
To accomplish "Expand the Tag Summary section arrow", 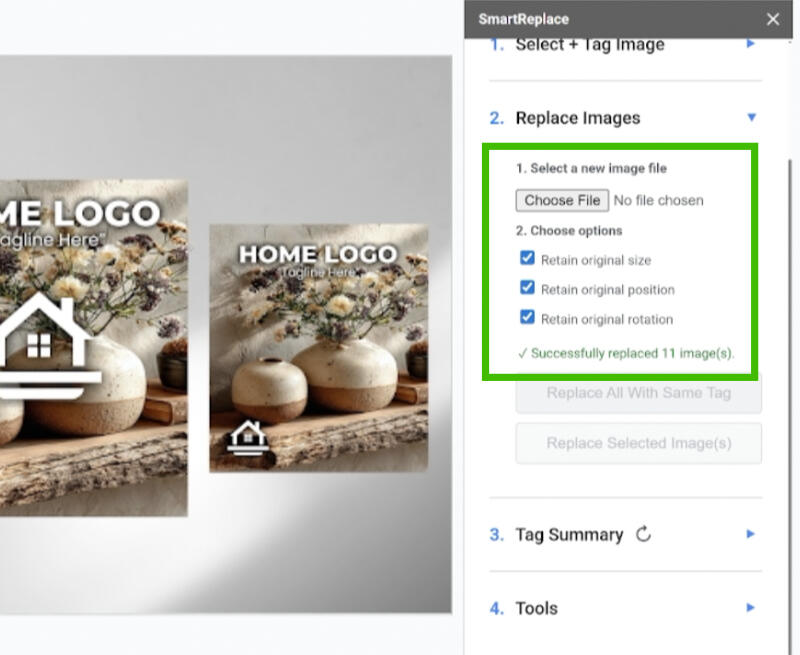I will tap(751, 534).
